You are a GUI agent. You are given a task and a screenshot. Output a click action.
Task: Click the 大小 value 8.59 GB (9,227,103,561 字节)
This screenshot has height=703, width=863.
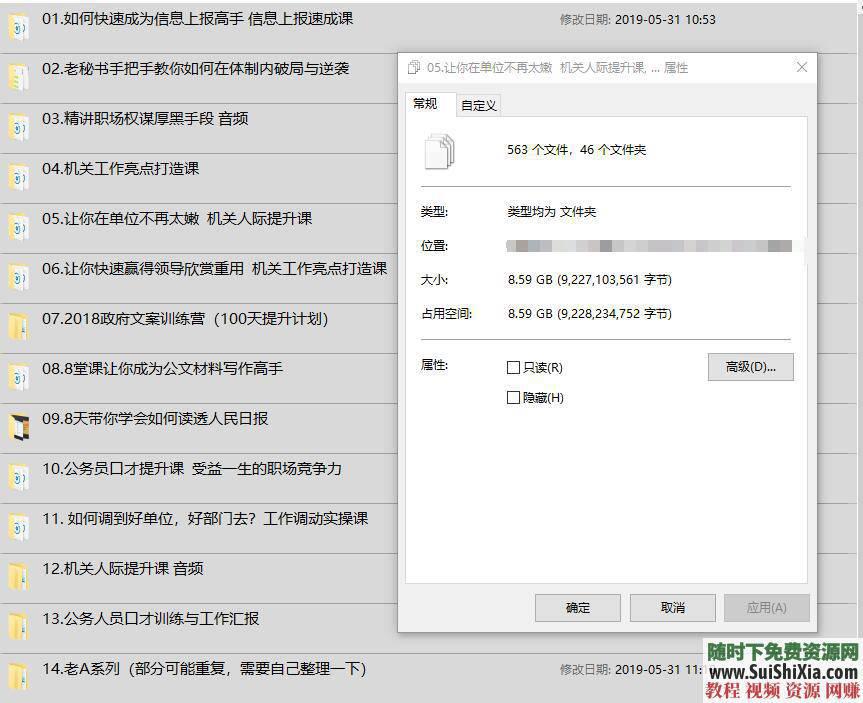pos(589,280)
